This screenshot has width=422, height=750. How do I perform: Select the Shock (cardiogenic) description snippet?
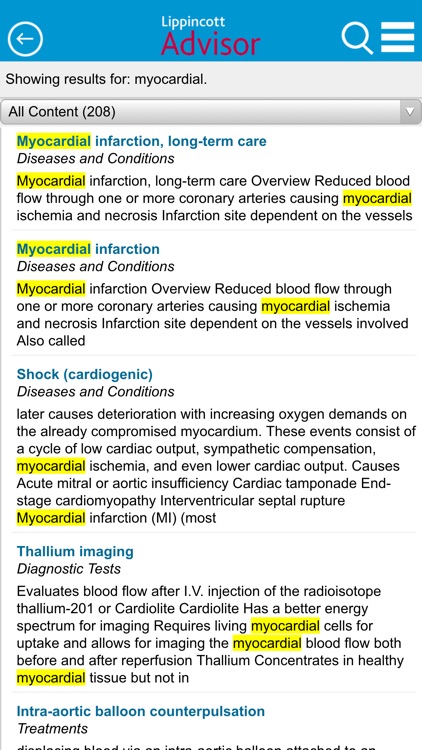click(x=216, y=466)
